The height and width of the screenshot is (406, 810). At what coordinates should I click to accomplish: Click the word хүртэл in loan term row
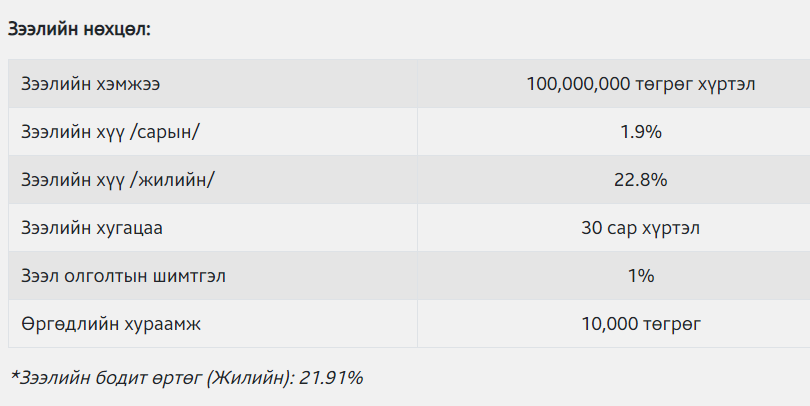coord(671,228)
